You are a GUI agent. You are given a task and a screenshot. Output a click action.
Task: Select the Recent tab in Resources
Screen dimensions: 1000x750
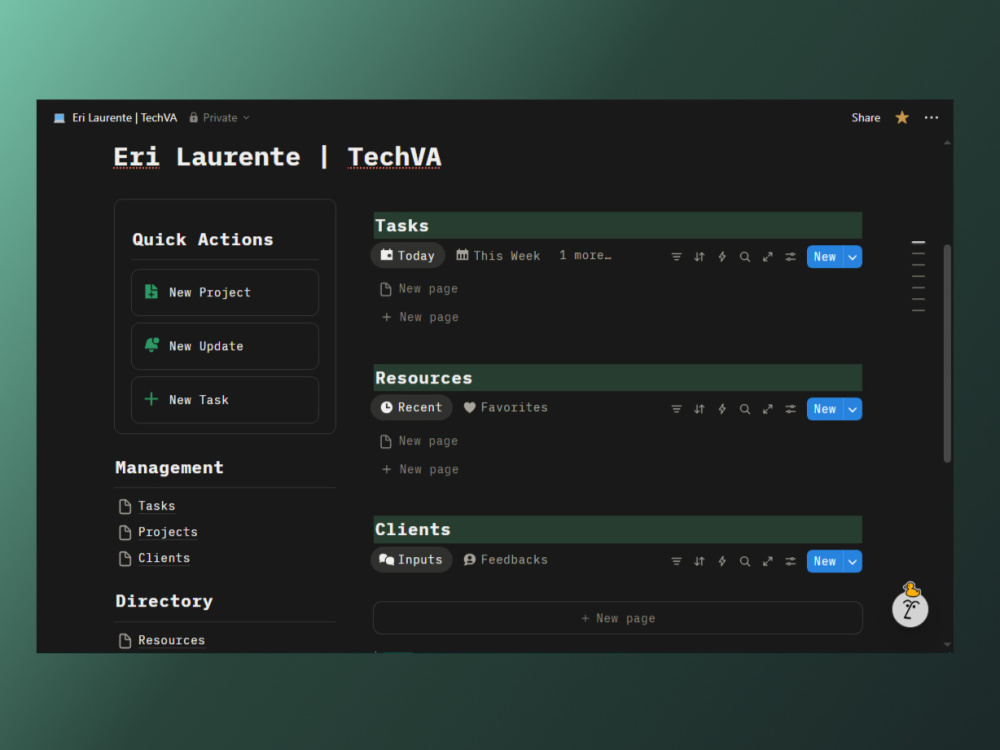pyautogui.click(x=411, y=408)
